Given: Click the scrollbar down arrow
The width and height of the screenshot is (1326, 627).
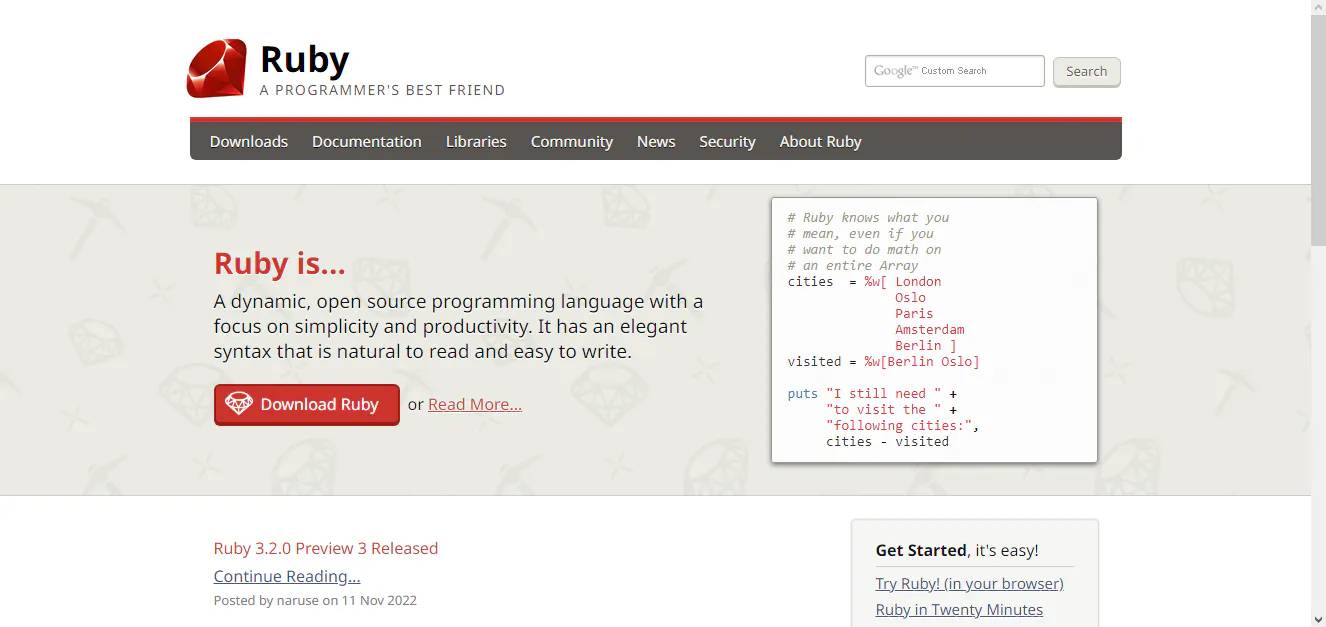Looking at the screenshot, I should coord(1318,619).
